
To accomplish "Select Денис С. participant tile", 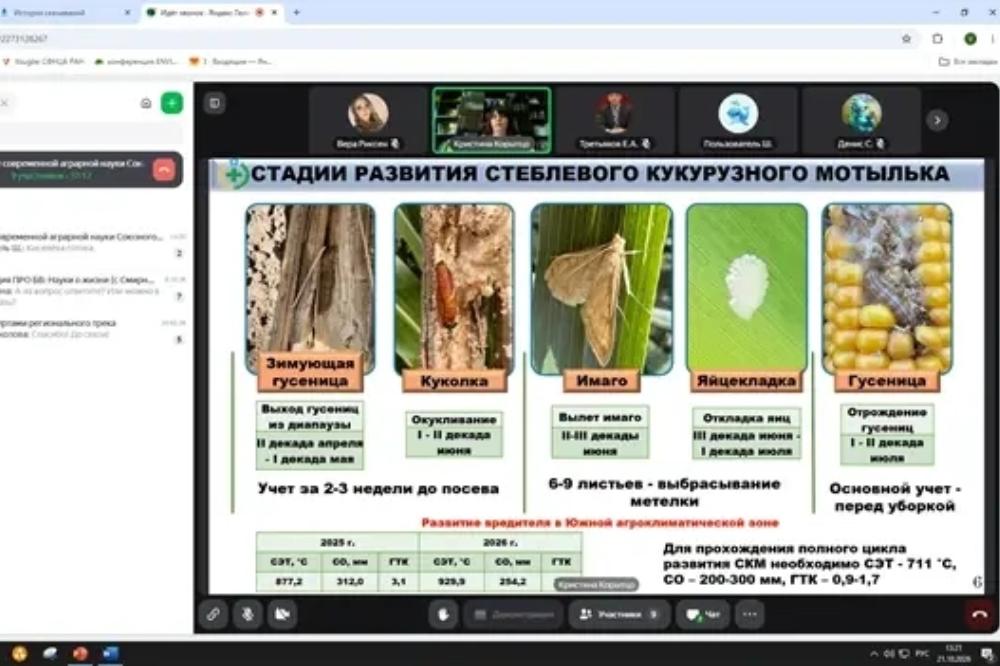I will click(x=861, y=121).
